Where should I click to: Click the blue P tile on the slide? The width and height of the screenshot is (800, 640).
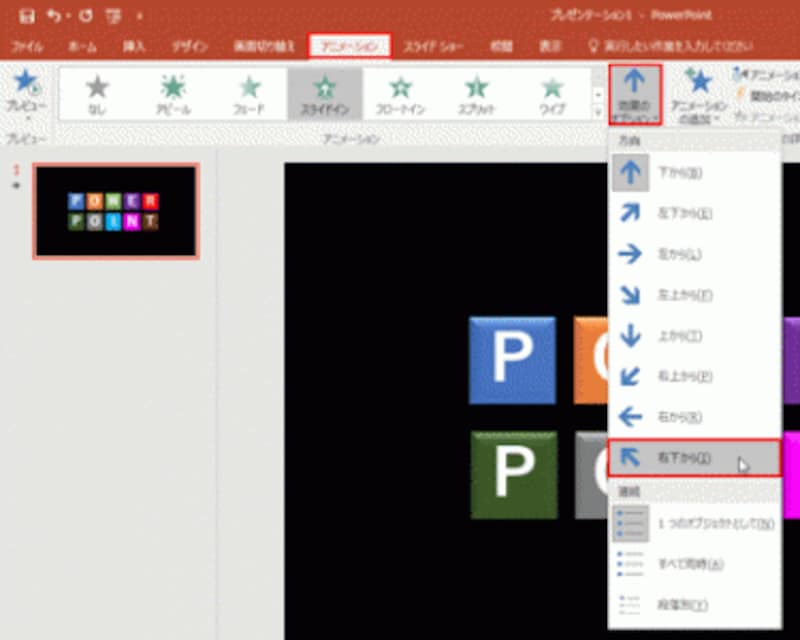512,360
